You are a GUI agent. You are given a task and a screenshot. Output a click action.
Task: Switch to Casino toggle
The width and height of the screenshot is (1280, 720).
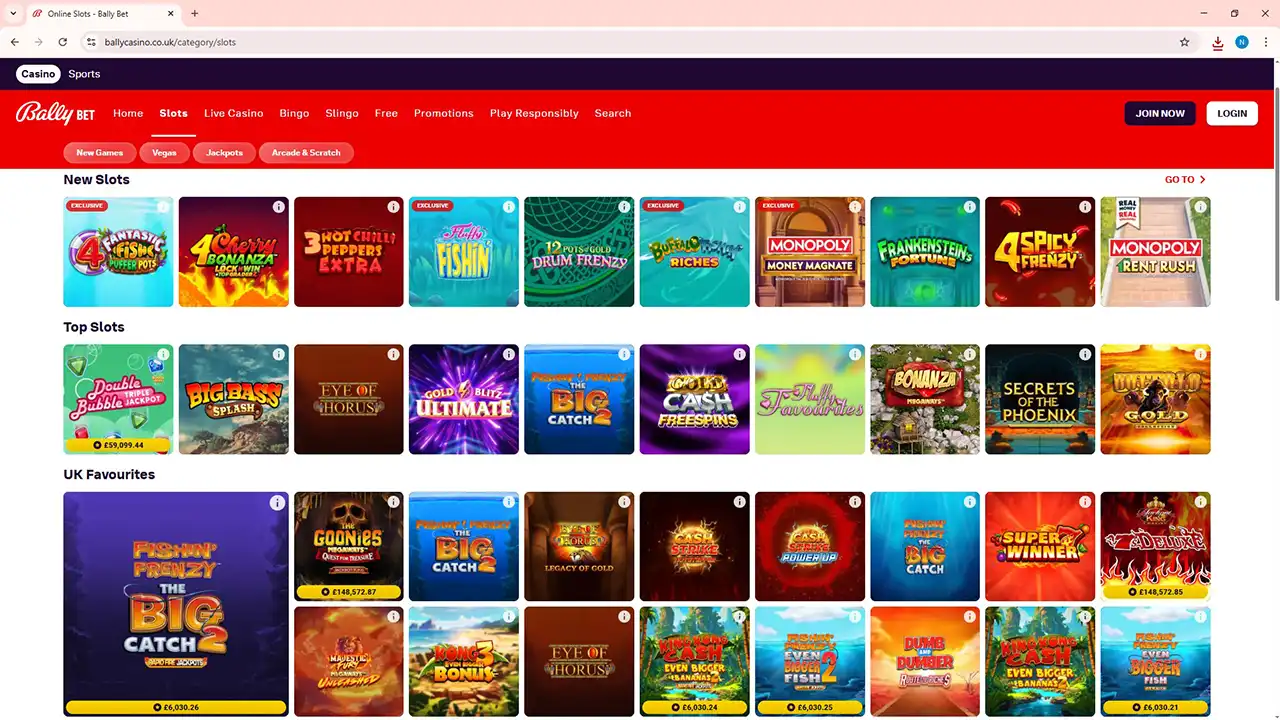pyautogui.click(x=39, y=74)
